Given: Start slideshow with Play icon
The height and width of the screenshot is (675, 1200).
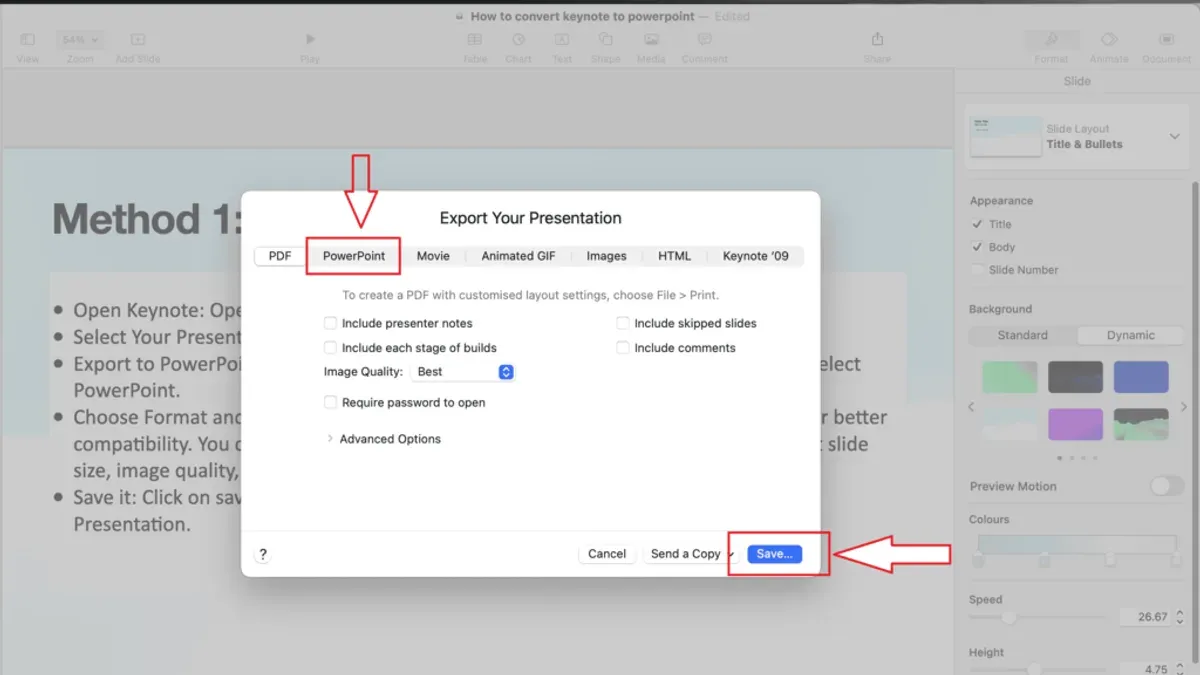Looking at the screenshot, I should tap(310, 40).
